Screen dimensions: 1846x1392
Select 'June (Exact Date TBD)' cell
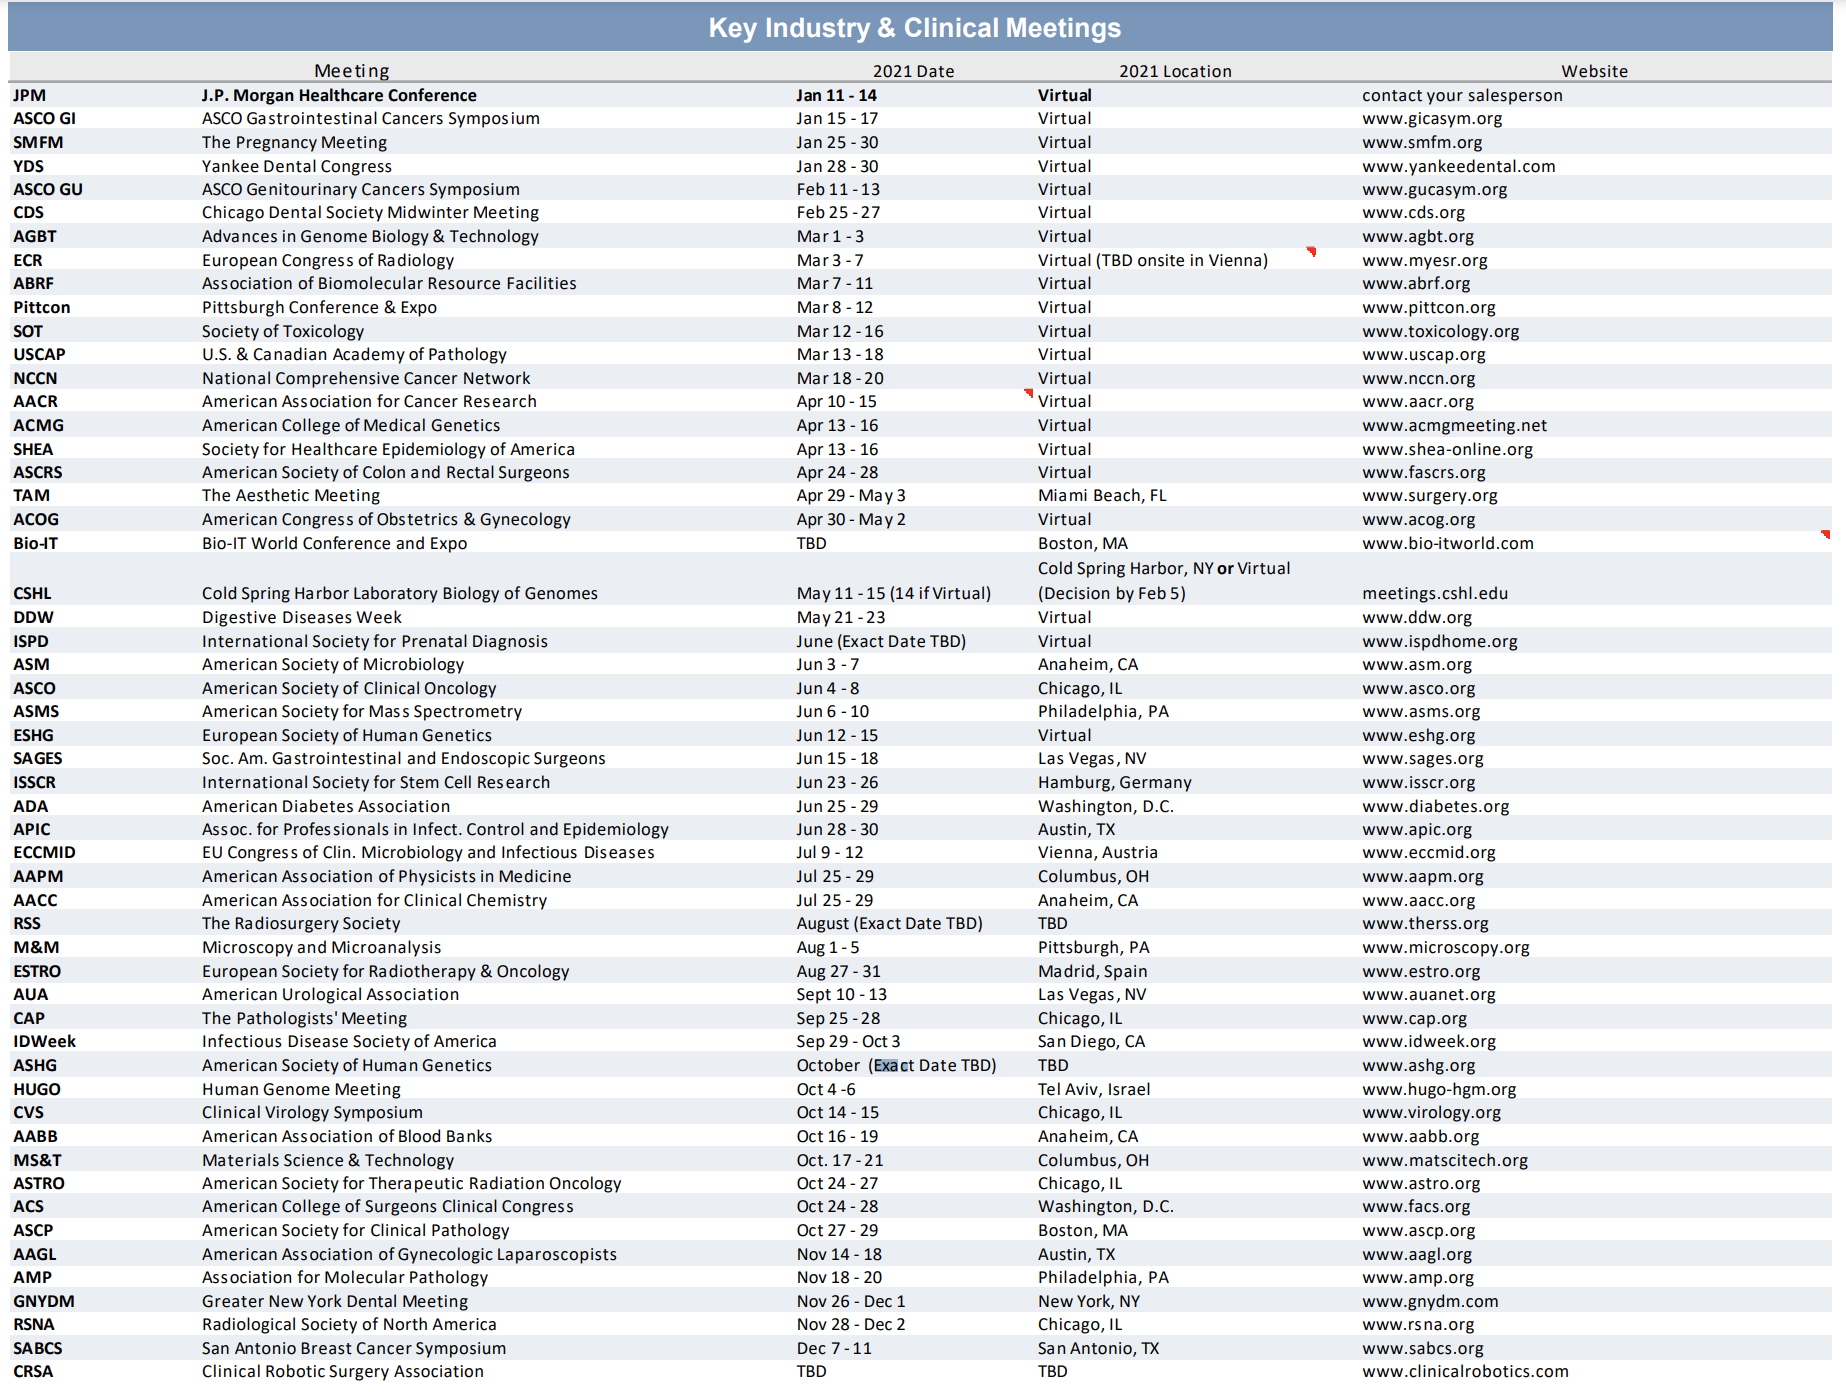[881, 642]
